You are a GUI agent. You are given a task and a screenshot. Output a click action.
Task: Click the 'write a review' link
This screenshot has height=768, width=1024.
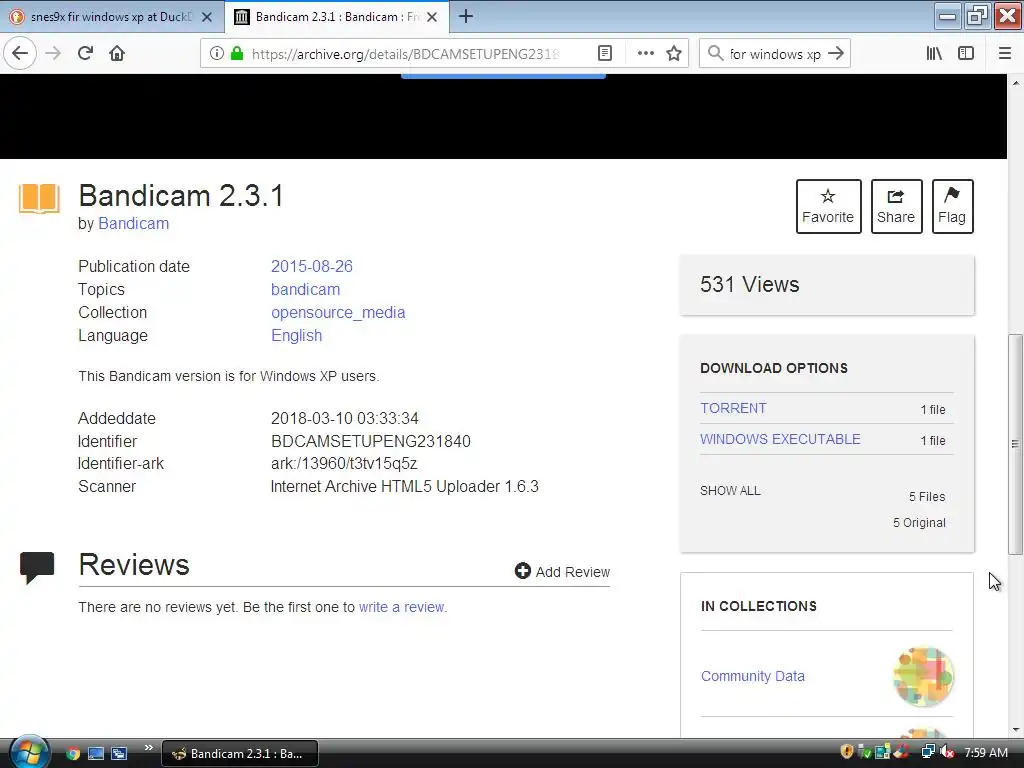[401, 607]
